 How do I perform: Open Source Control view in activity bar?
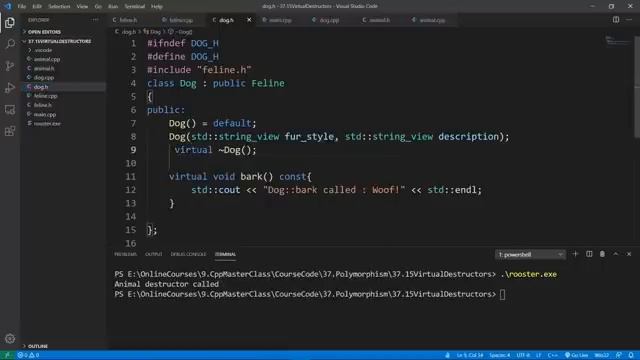point(10,66)
